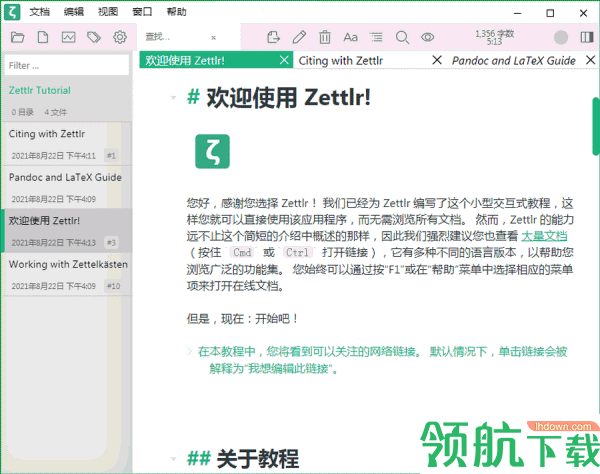Delete file with trash icon
Image resolution: width=600 pixels, height=474 pixels.
tap(324, 37)
